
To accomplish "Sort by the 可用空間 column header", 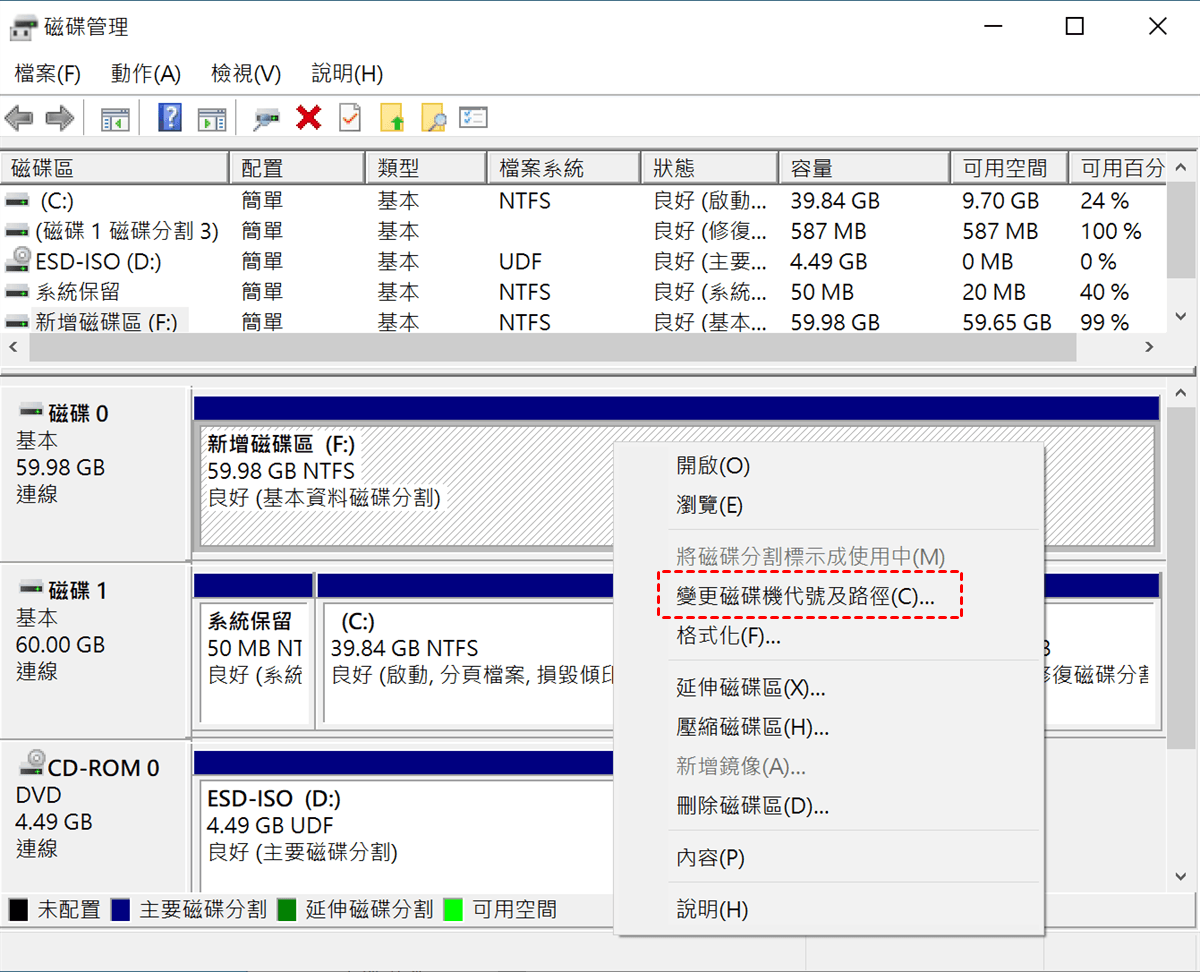I will [1010, 168].
